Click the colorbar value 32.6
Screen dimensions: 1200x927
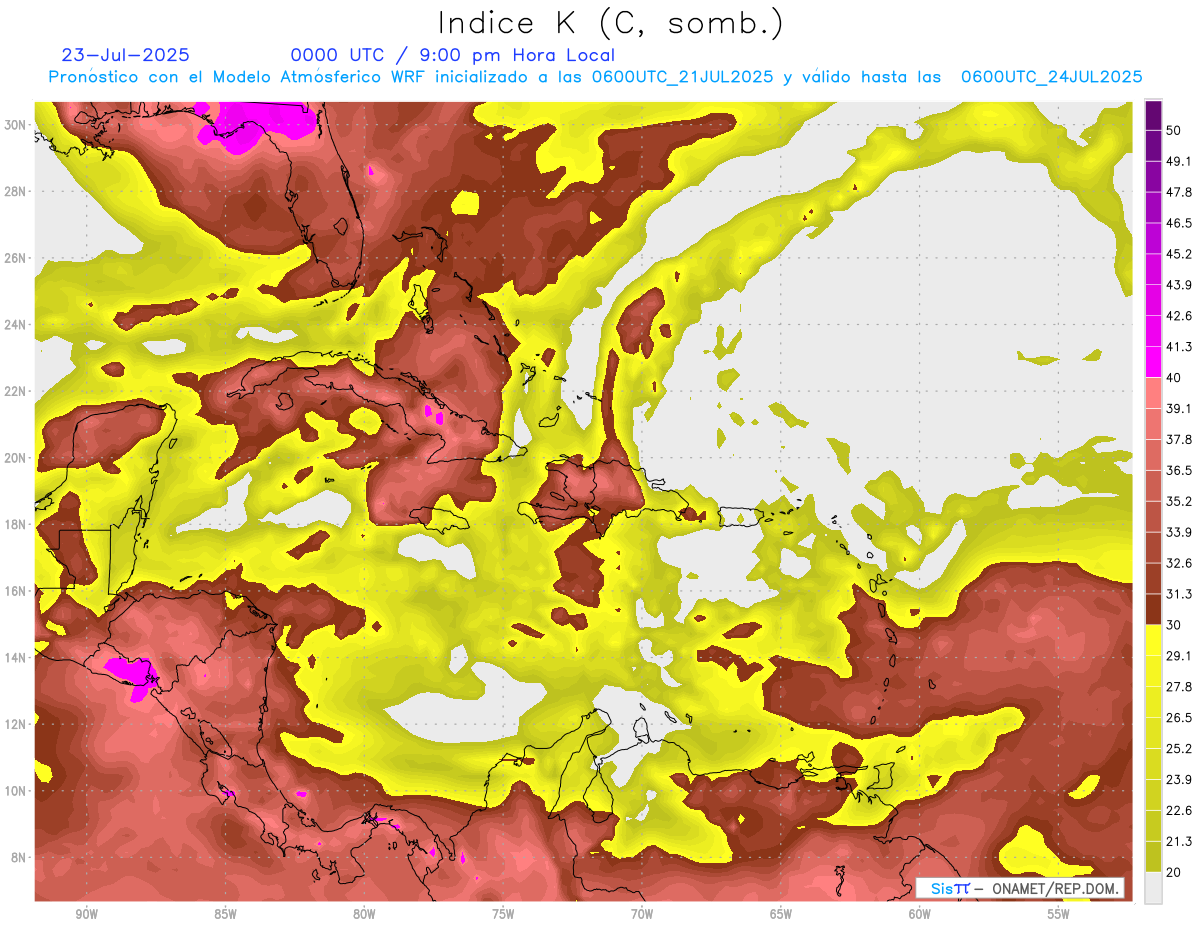point(1179,564)
